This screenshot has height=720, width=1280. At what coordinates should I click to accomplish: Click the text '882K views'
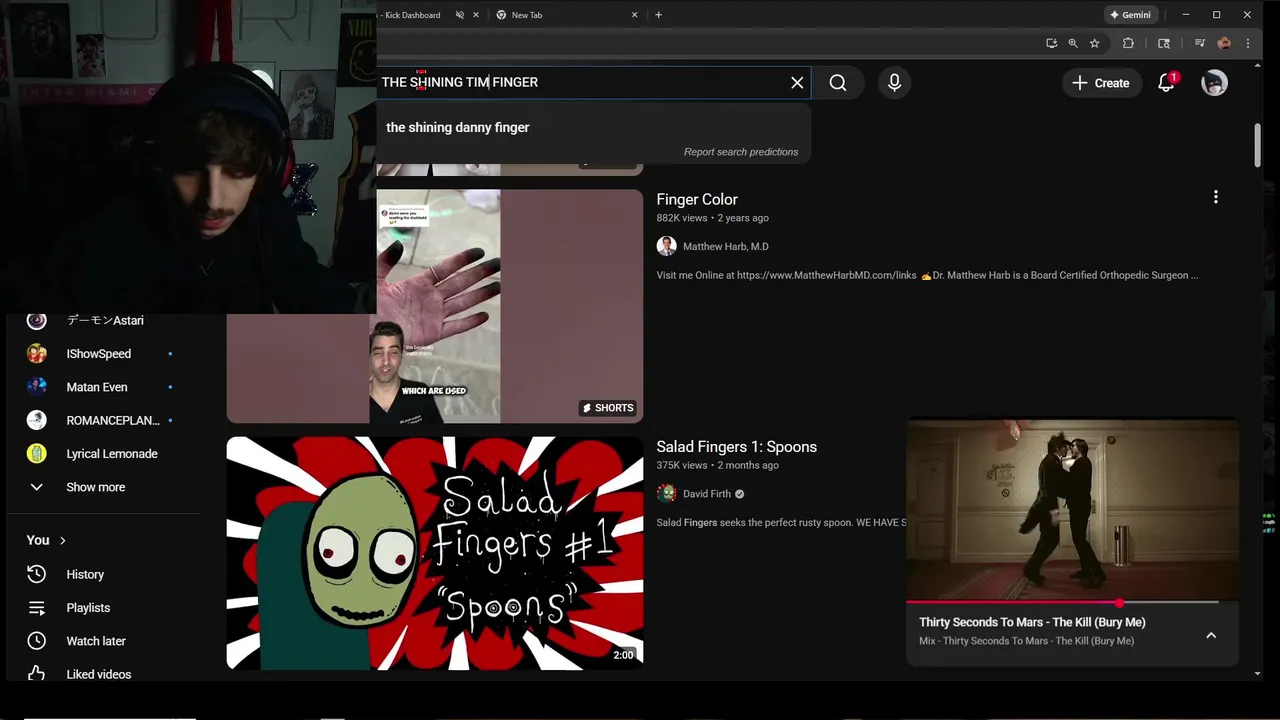tap(682, 218)
